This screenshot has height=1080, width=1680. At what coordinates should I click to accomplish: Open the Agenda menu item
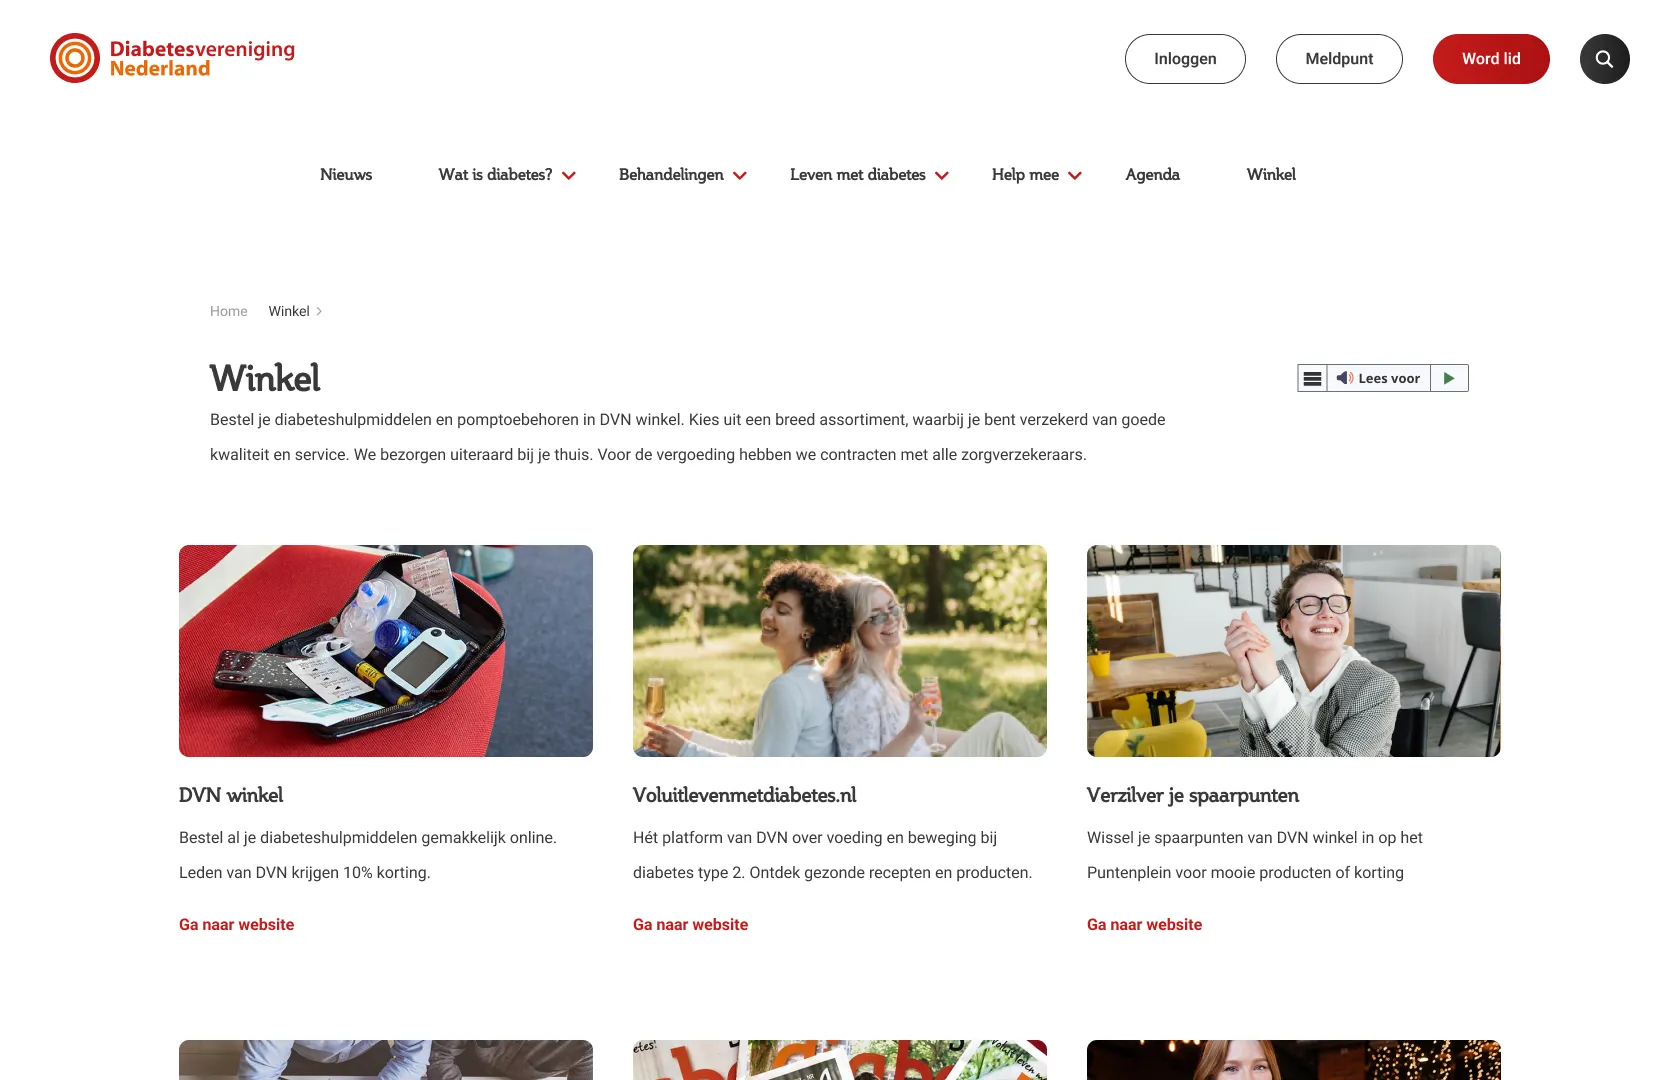point(1152,175)
